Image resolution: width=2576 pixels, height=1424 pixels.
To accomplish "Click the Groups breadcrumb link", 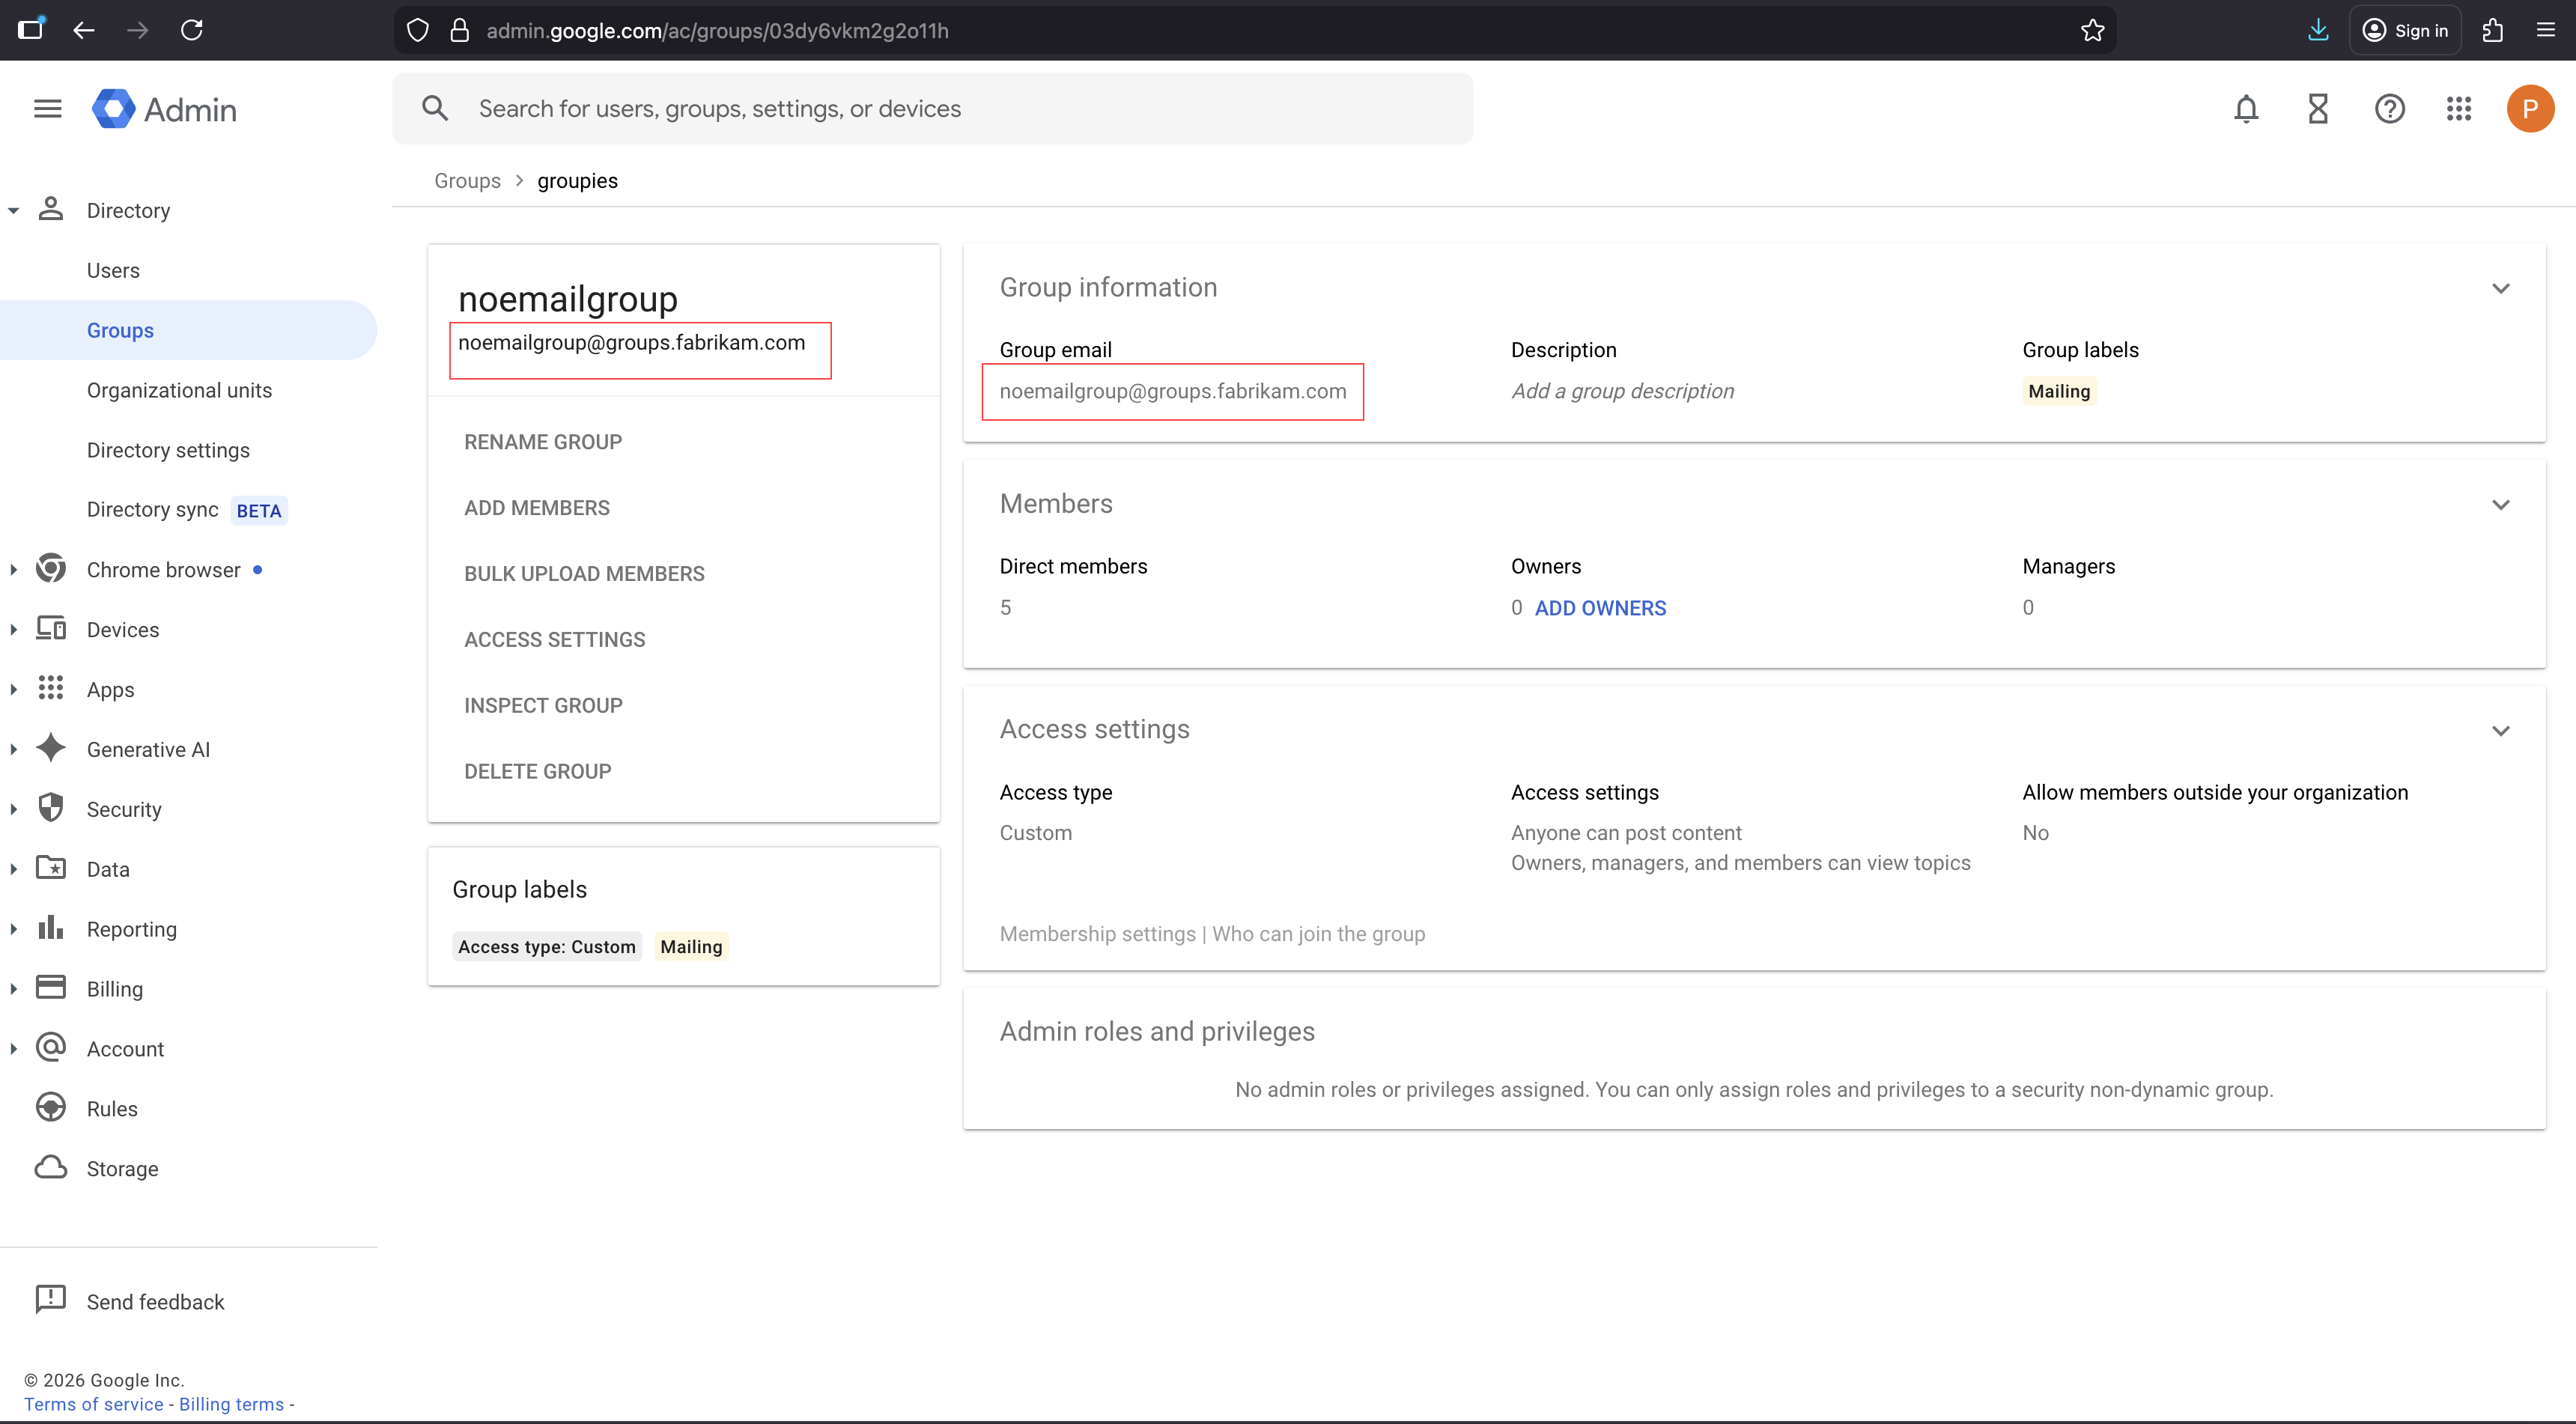I will pos(467,181).
